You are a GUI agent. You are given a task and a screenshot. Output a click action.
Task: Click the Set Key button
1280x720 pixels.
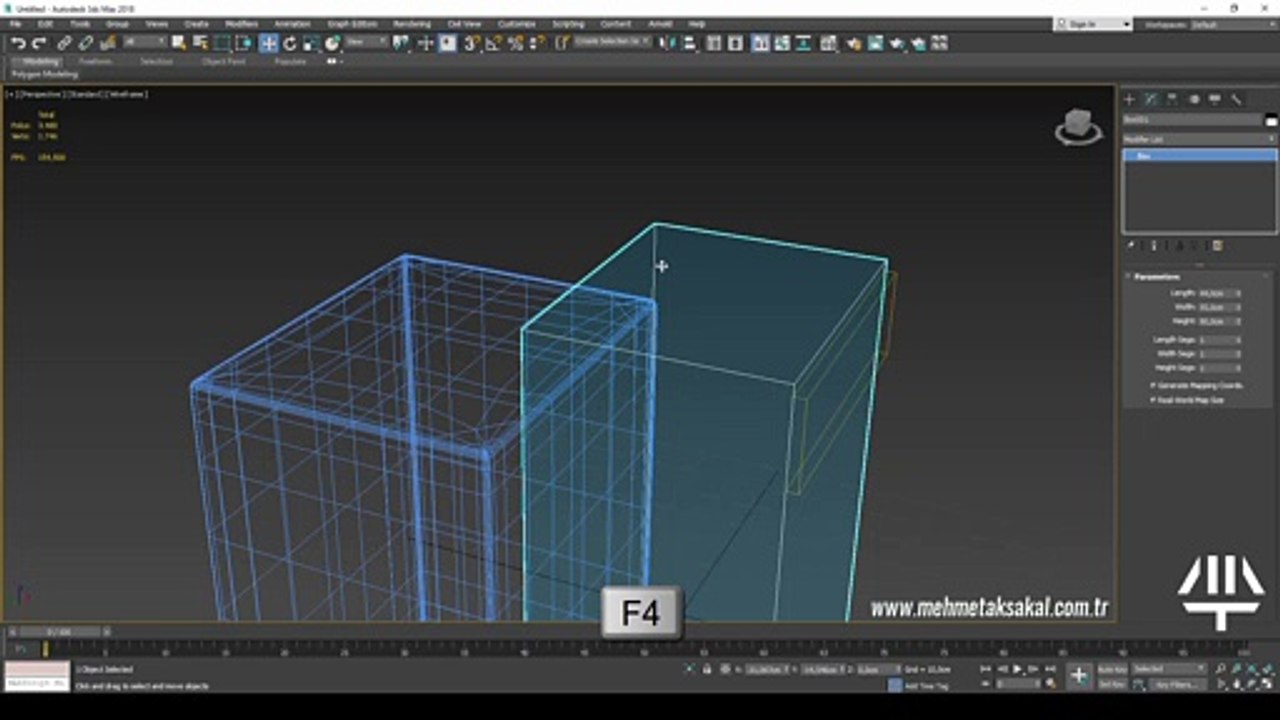coord(1112,684)
